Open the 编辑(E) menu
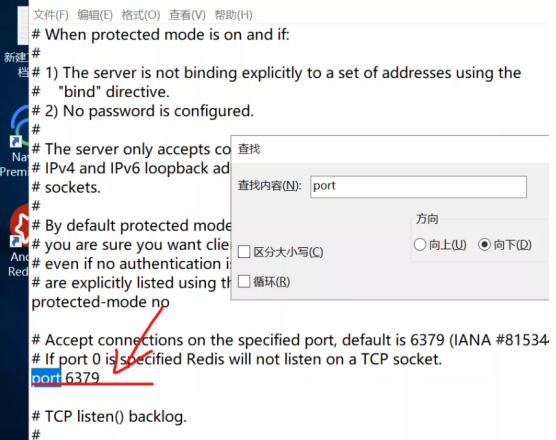The image size is (556, 440). pyautogui.click(x=95, y=15)
